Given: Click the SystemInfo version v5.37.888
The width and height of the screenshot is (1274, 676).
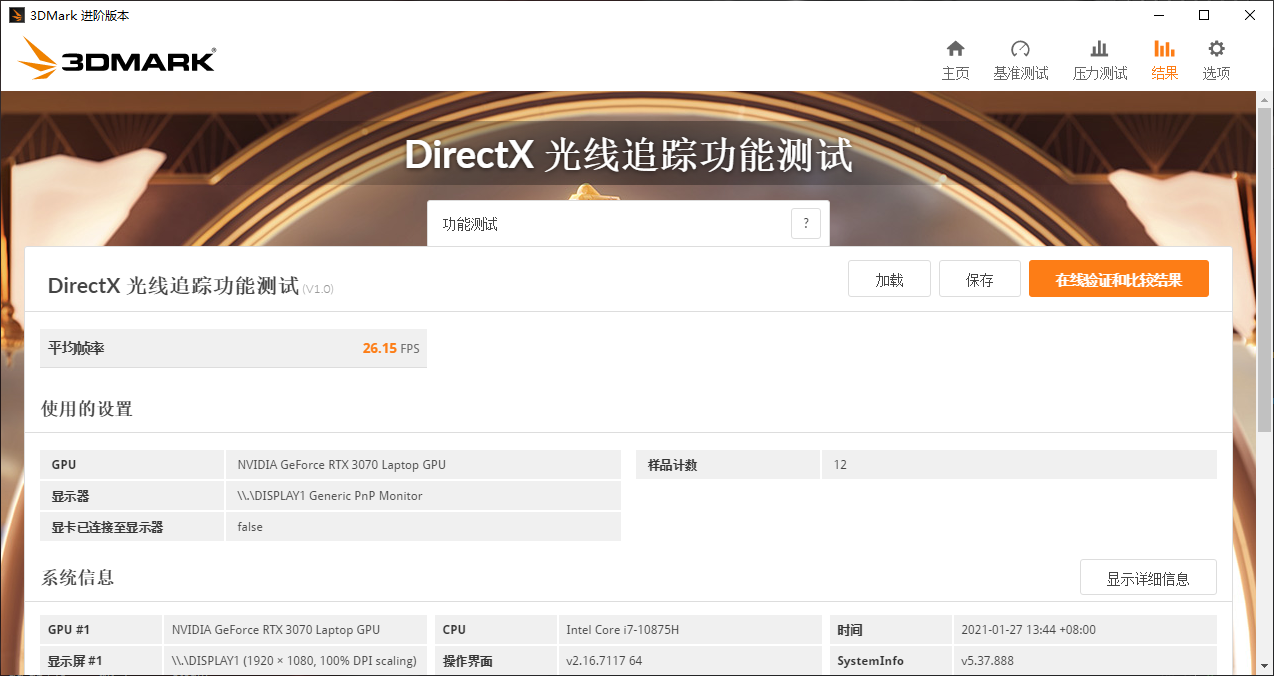Looking at the screenshot, I should click(x=987, y=661).
